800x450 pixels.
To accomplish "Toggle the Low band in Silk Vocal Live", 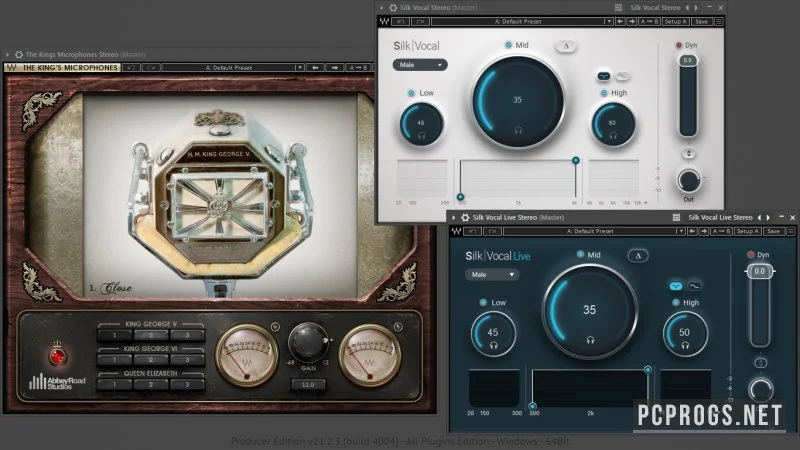I will [483, 303].
